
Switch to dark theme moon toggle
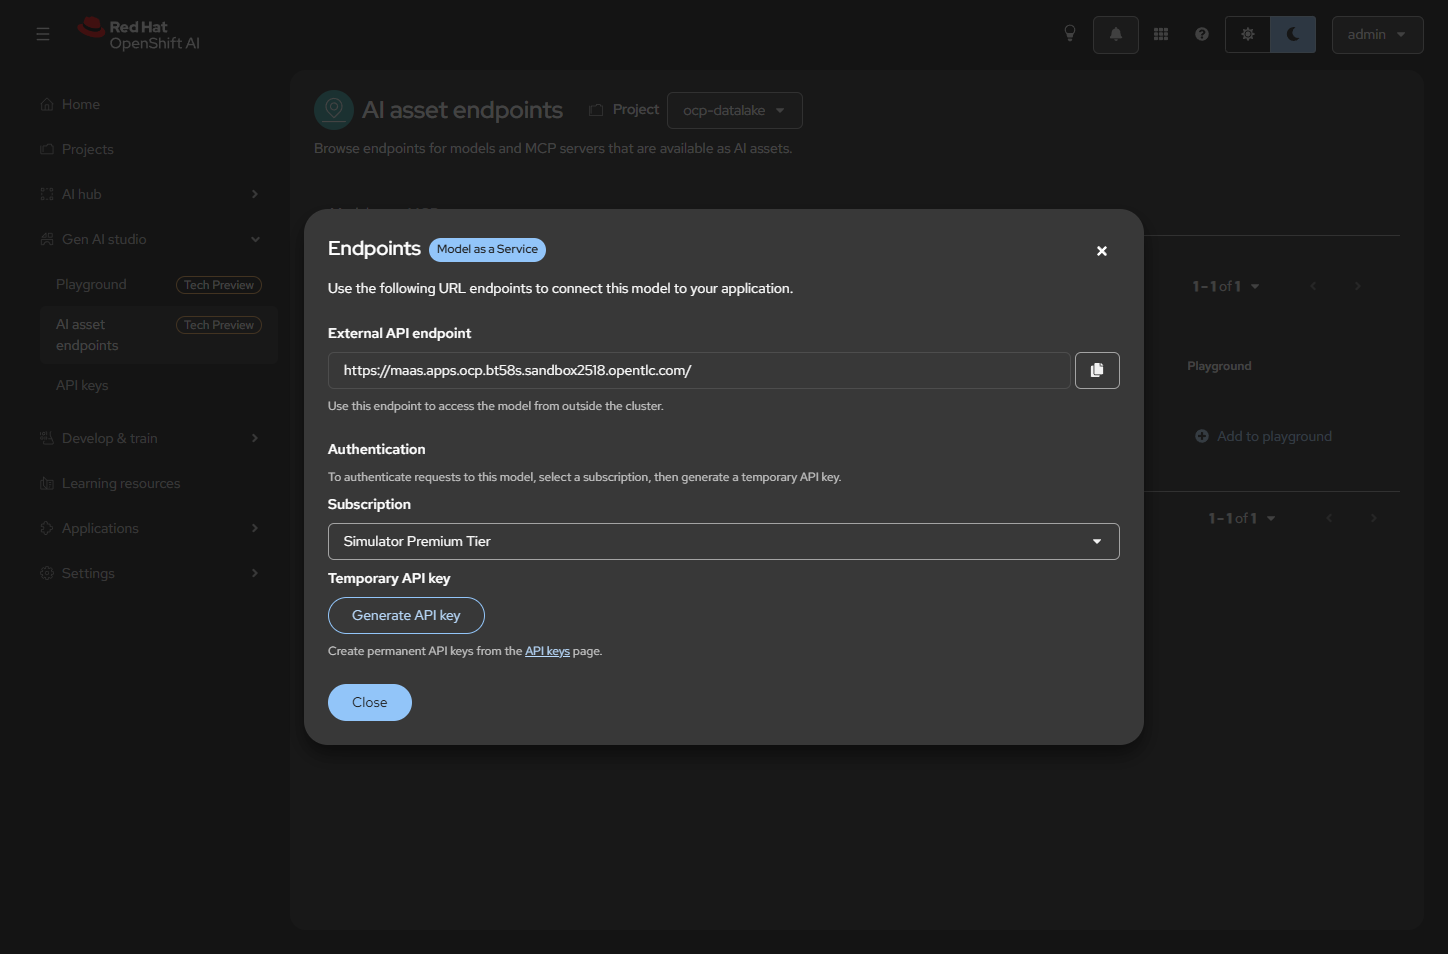point(1293,34)
